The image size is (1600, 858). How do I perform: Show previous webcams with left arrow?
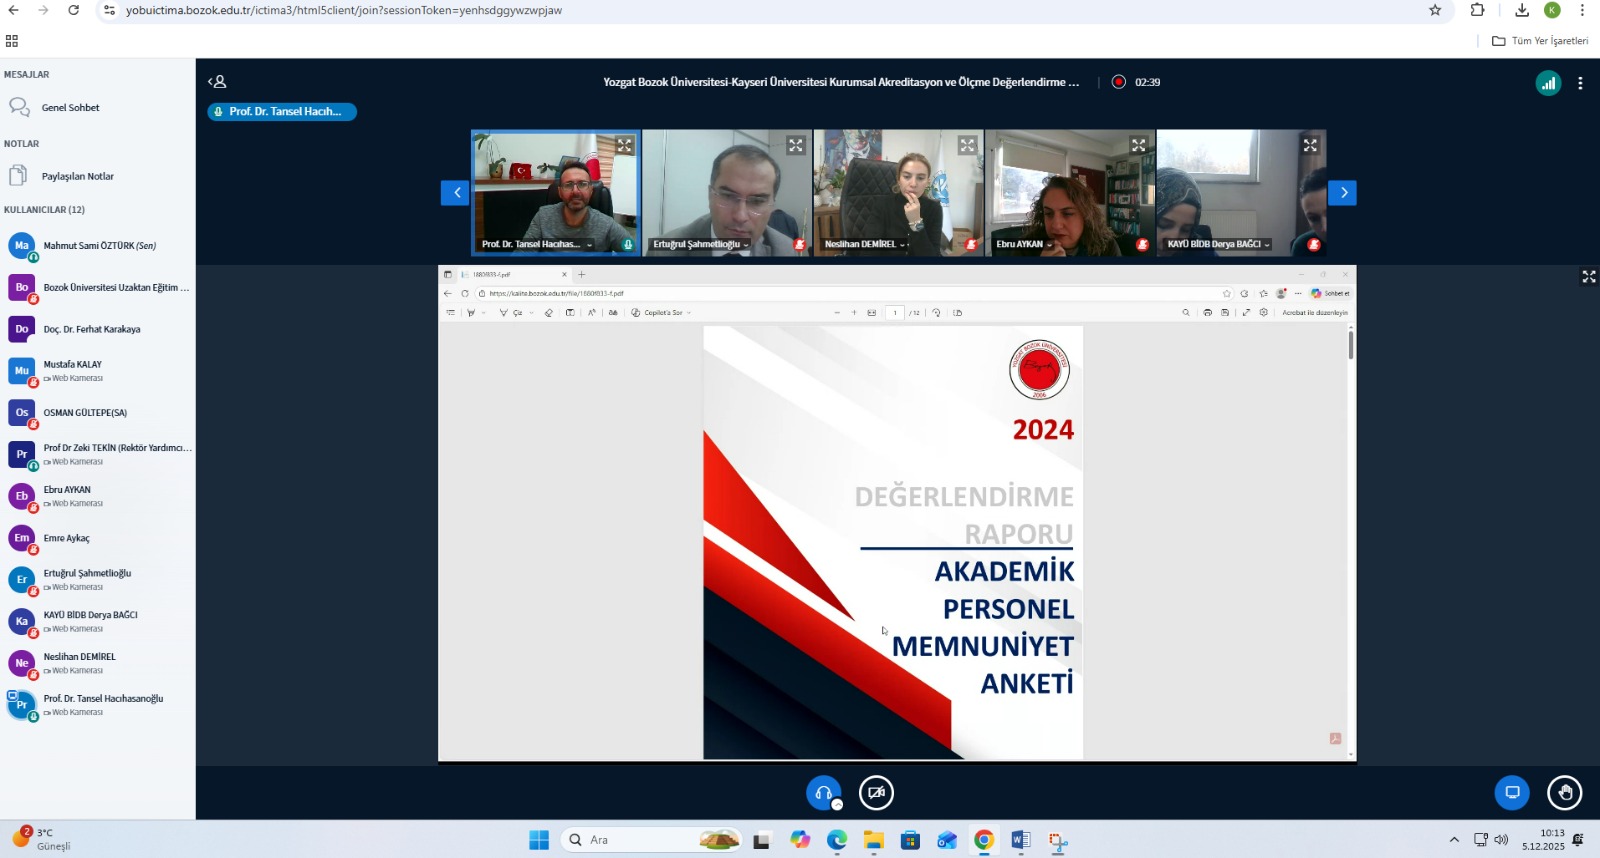pyautogui.click(x=455, y=193)
